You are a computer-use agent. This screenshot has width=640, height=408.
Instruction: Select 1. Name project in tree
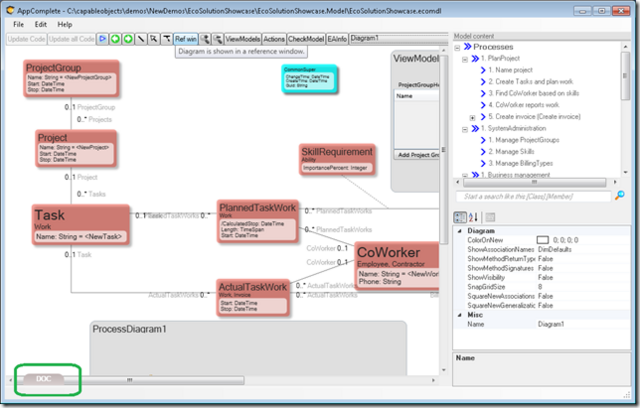[510, 70]
